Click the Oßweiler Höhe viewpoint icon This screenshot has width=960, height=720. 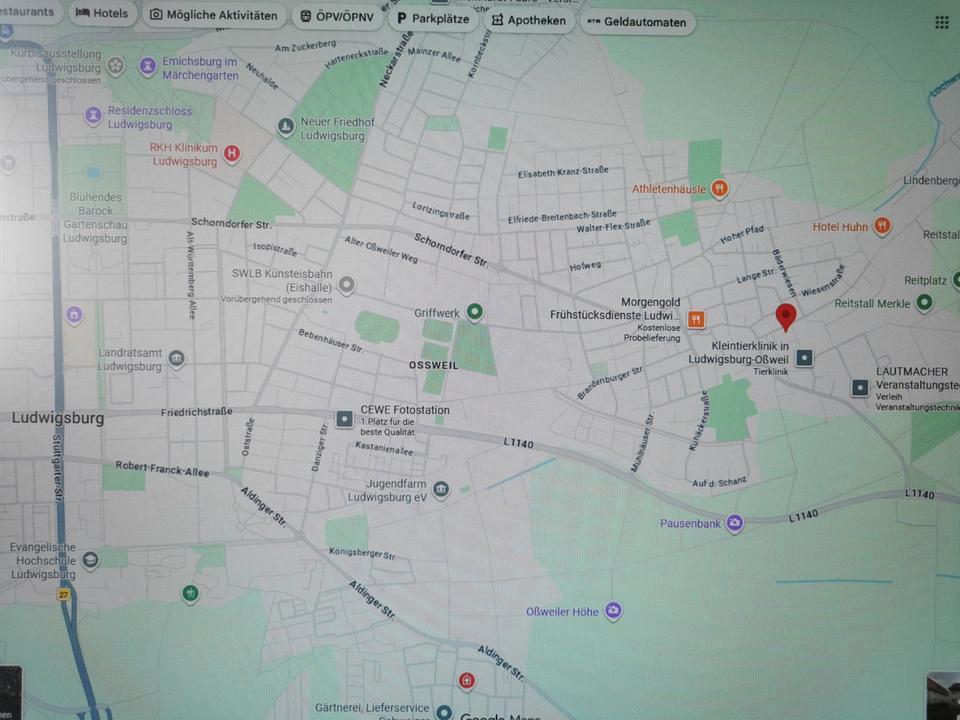click(x=613, y=610)
